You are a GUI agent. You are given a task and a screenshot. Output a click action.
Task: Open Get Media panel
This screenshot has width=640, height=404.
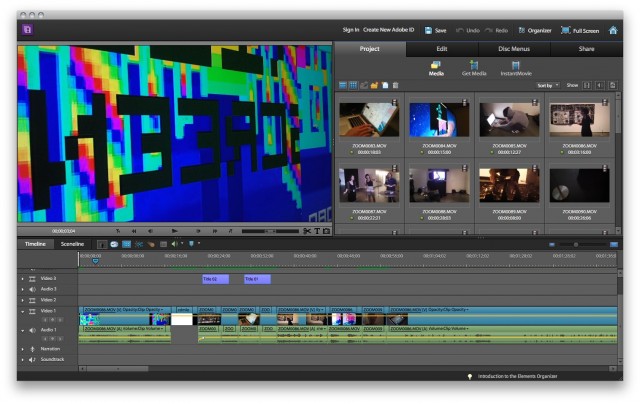tap(473, 68)
